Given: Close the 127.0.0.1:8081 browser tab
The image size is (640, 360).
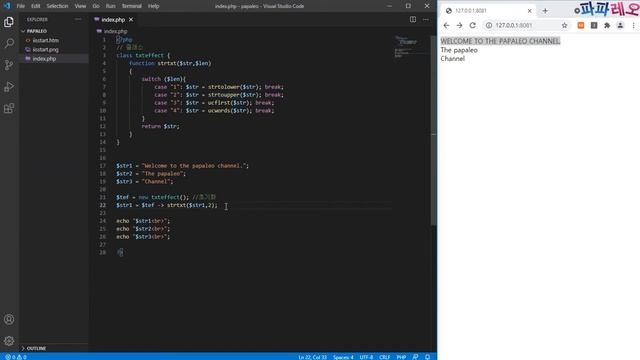Looking at the screenshot, I should tap(529, 11).
